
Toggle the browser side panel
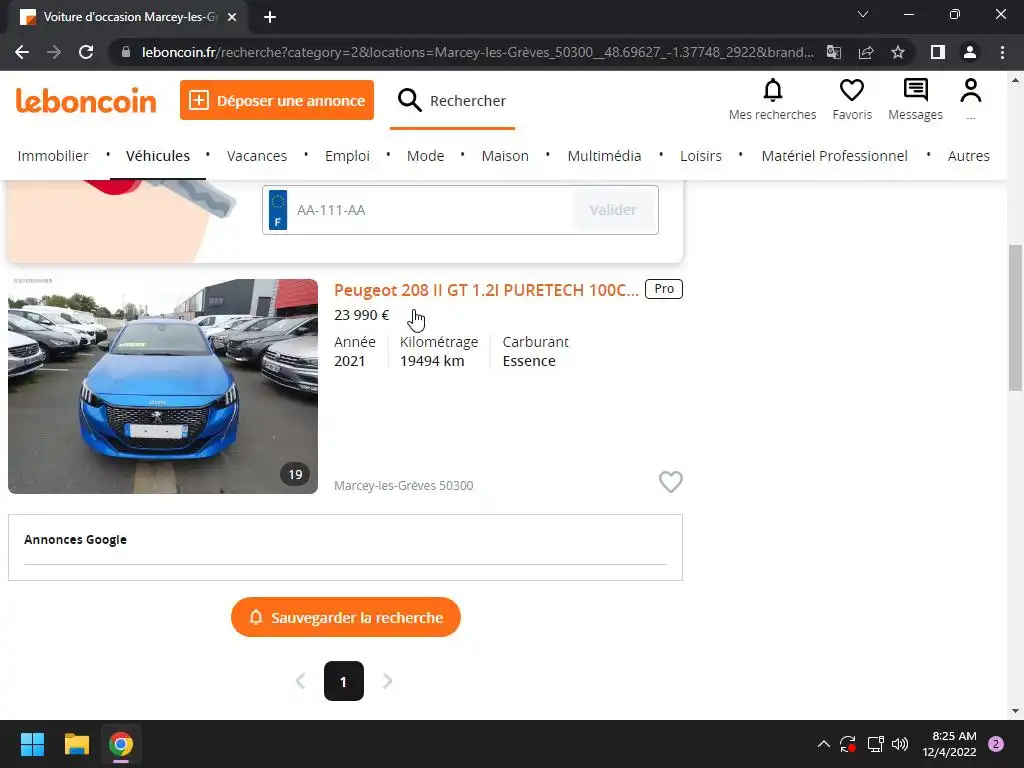click(938, 52)
